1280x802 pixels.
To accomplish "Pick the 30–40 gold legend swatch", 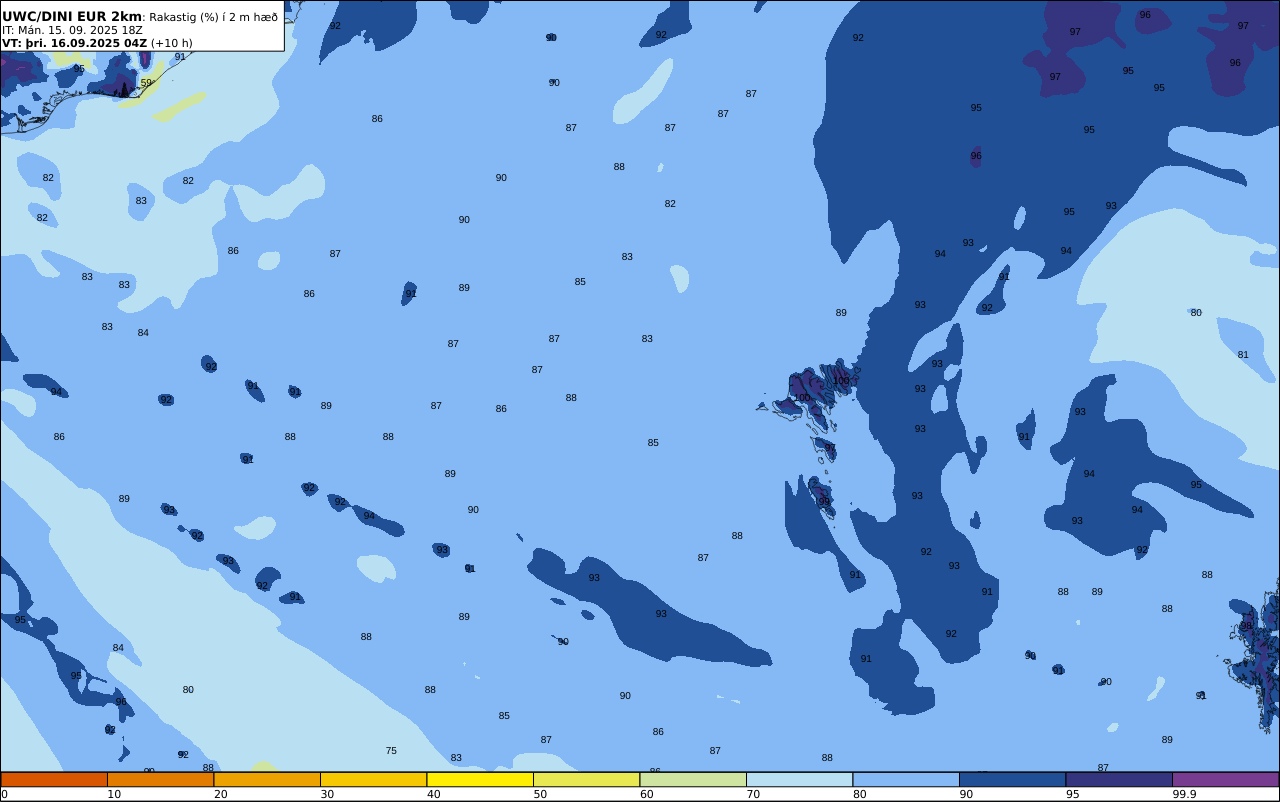I will click(x=373, y=779).
